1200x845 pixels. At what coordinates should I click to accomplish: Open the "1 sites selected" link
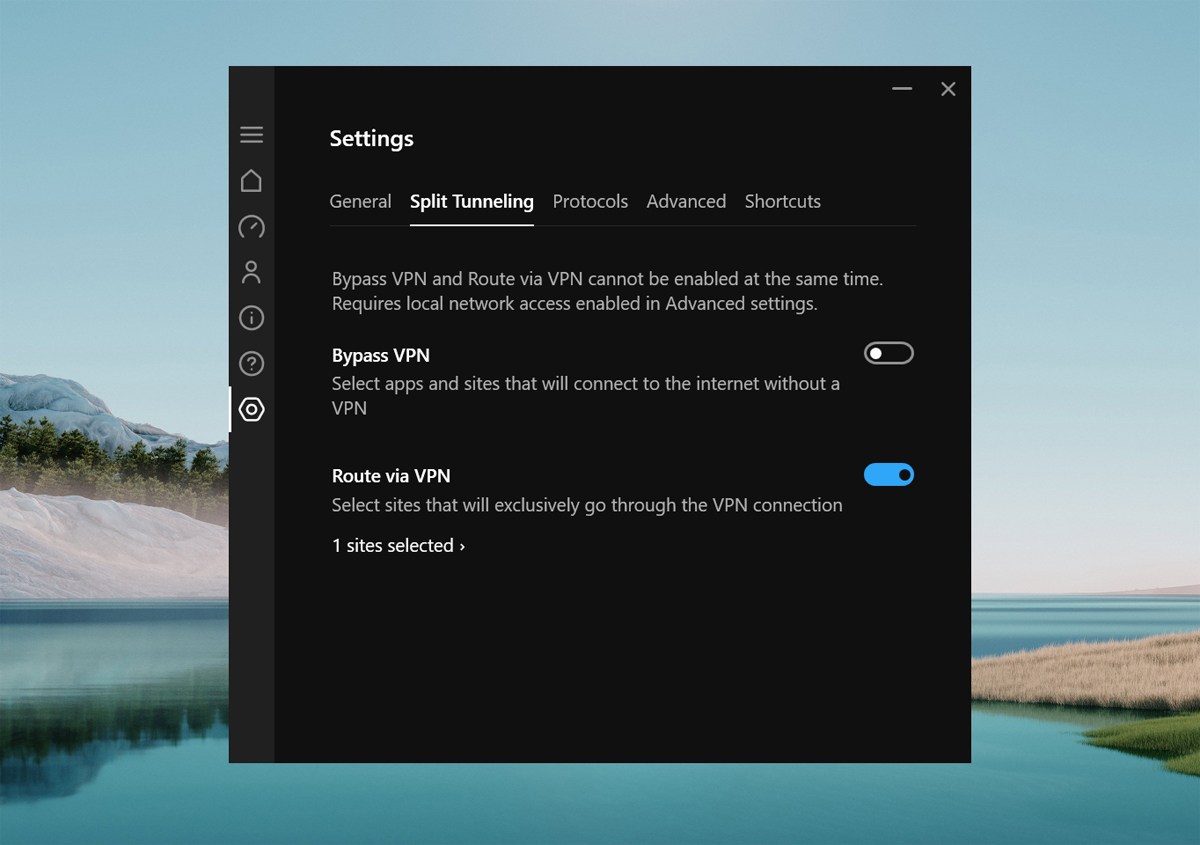click(x=392, y=545)
